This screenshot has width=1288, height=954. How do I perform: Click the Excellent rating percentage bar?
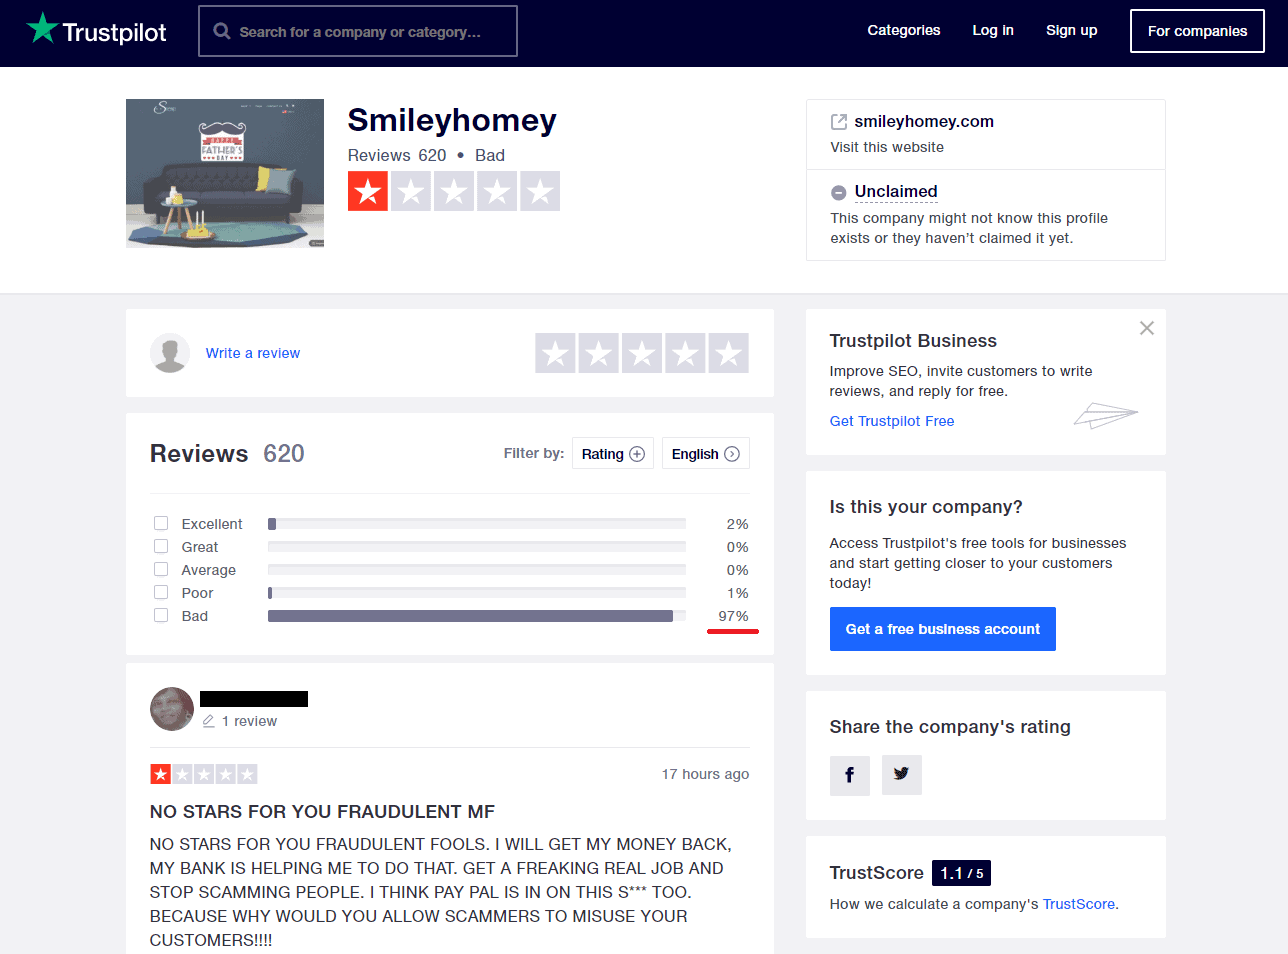[x=477, y=524]
